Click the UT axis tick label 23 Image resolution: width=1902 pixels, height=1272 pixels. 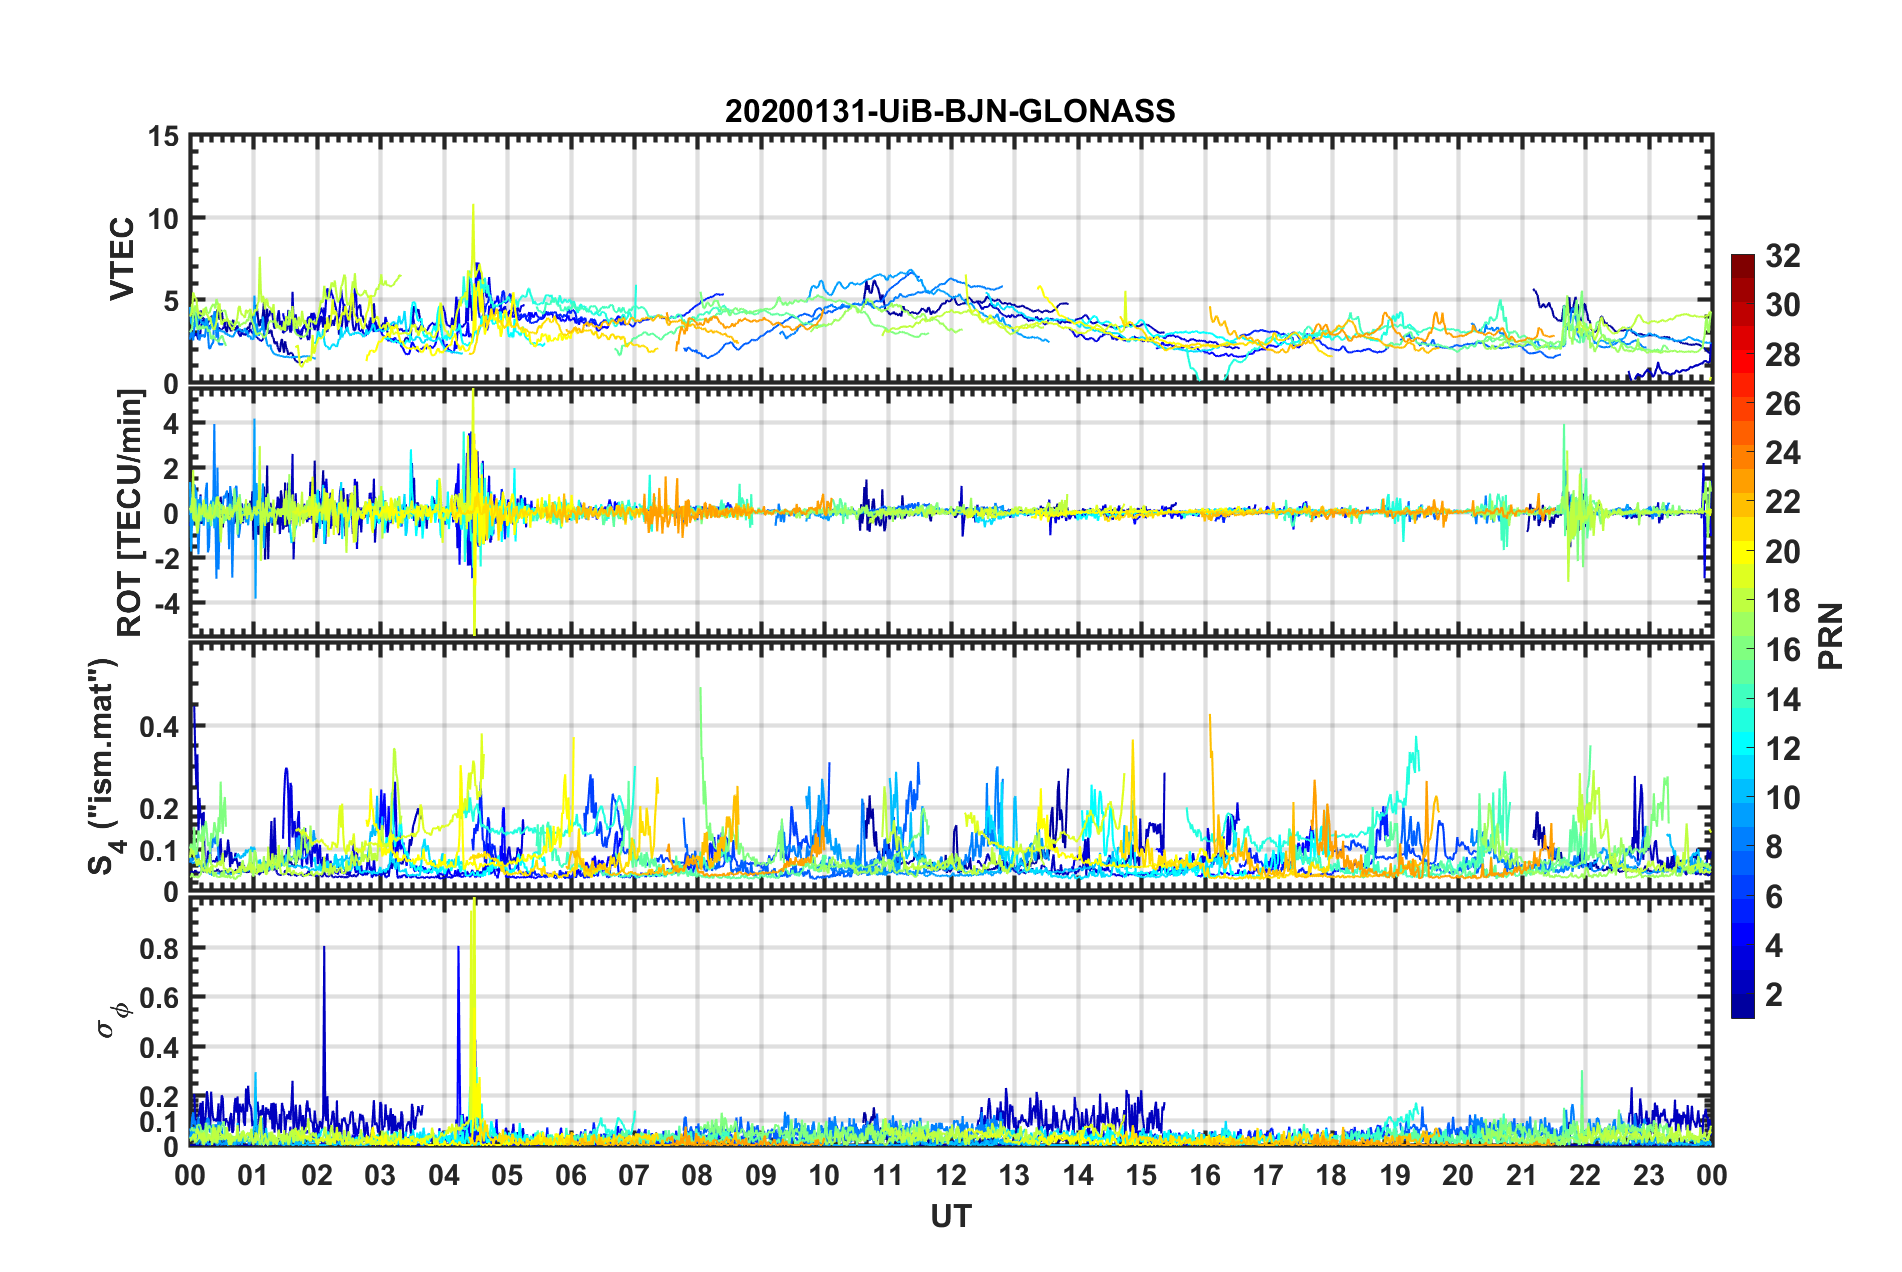click(x=1649, y=1175)
